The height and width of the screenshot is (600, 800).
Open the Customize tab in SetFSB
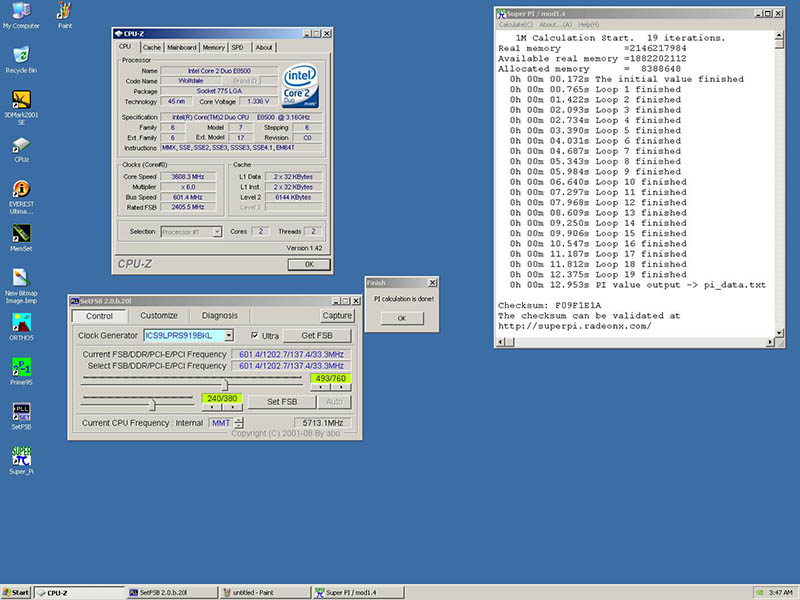[159, 316]
